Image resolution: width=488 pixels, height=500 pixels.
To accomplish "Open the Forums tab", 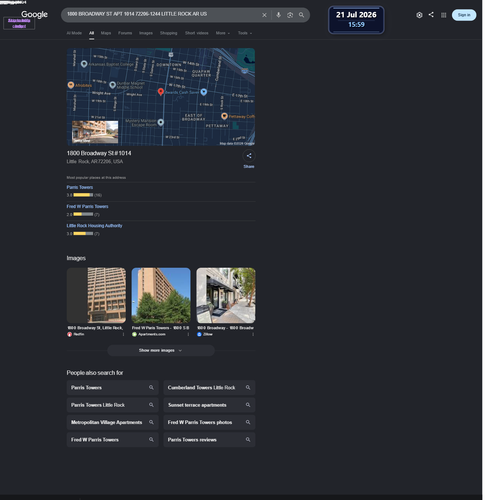I will click(125, 33).
